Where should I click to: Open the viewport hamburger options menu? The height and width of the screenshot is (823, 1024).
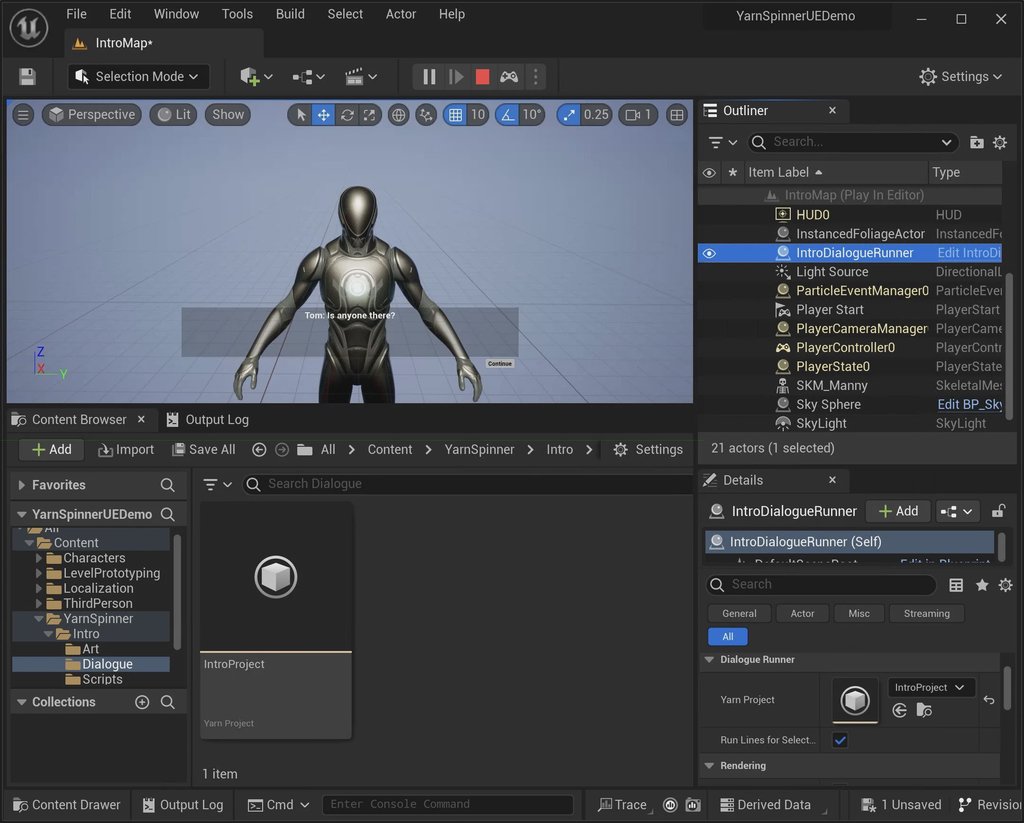(x=23, y=115)
